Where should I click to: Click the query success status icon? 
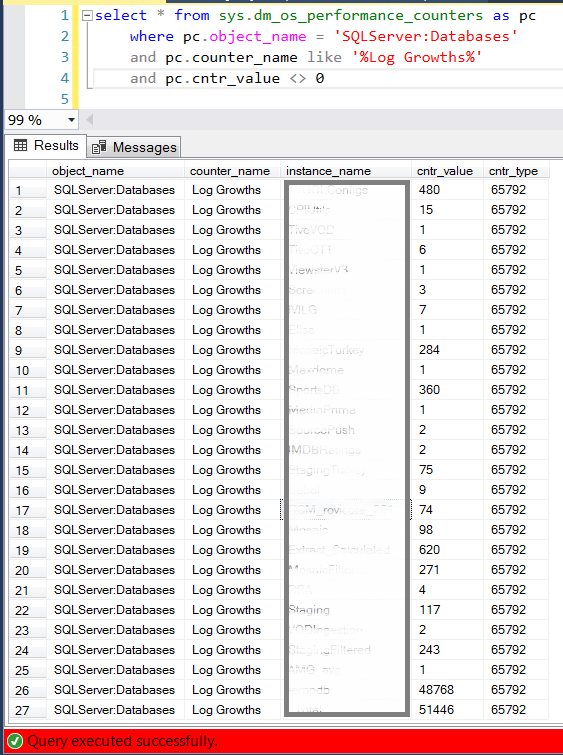pos(15,741)
